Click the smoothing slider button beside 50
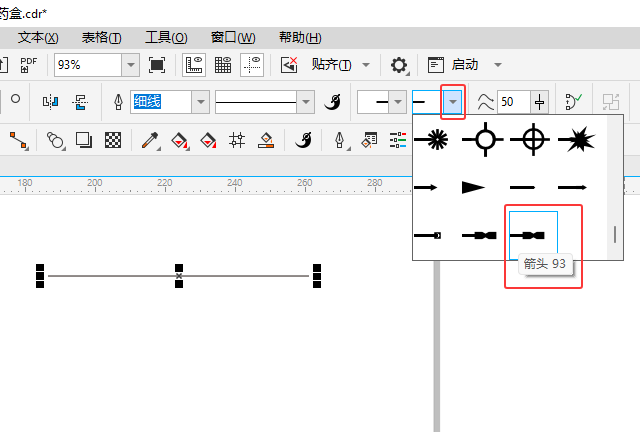 [x=539, y=102]
